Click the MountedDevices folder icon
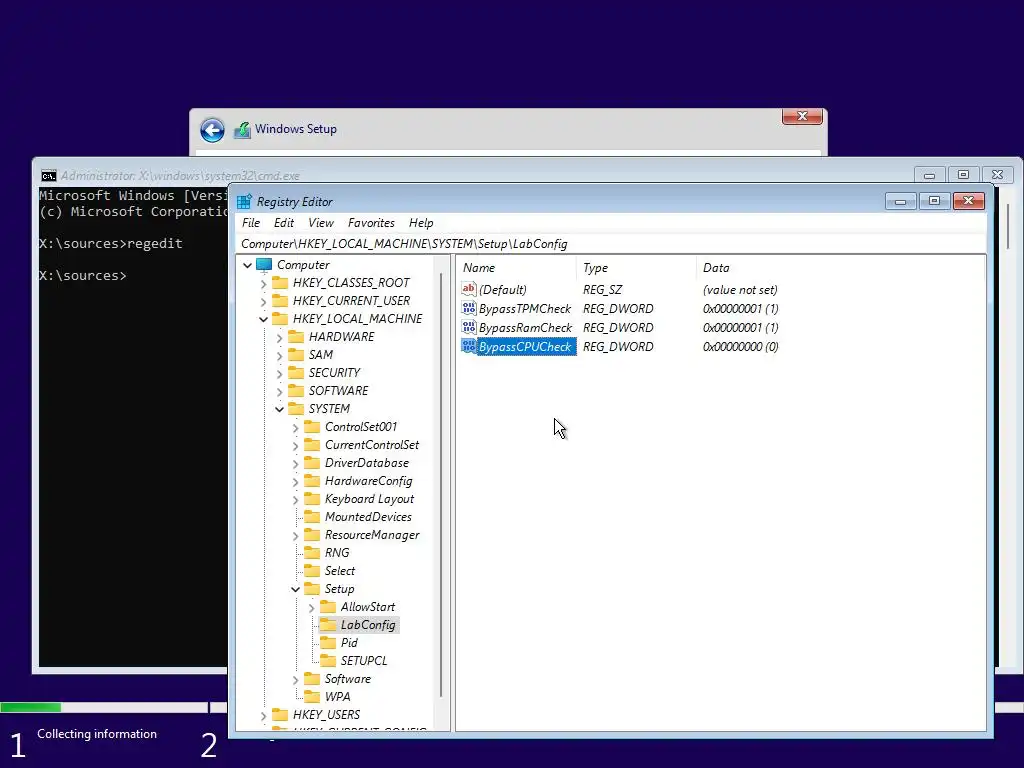 pos(313,517)
